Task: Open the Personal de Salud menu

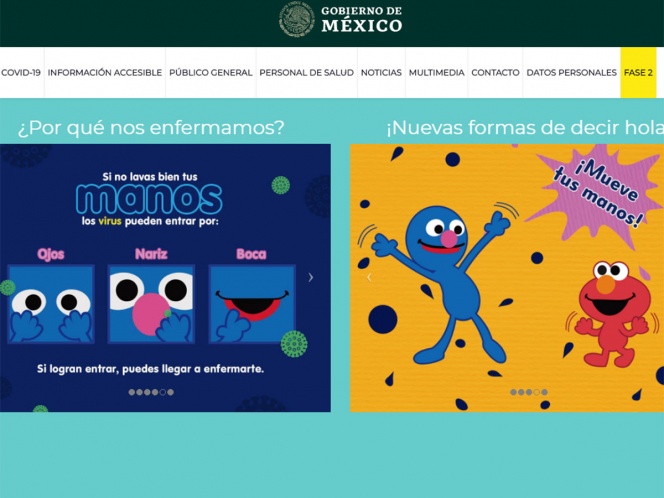Action: [x=307, y=72]
